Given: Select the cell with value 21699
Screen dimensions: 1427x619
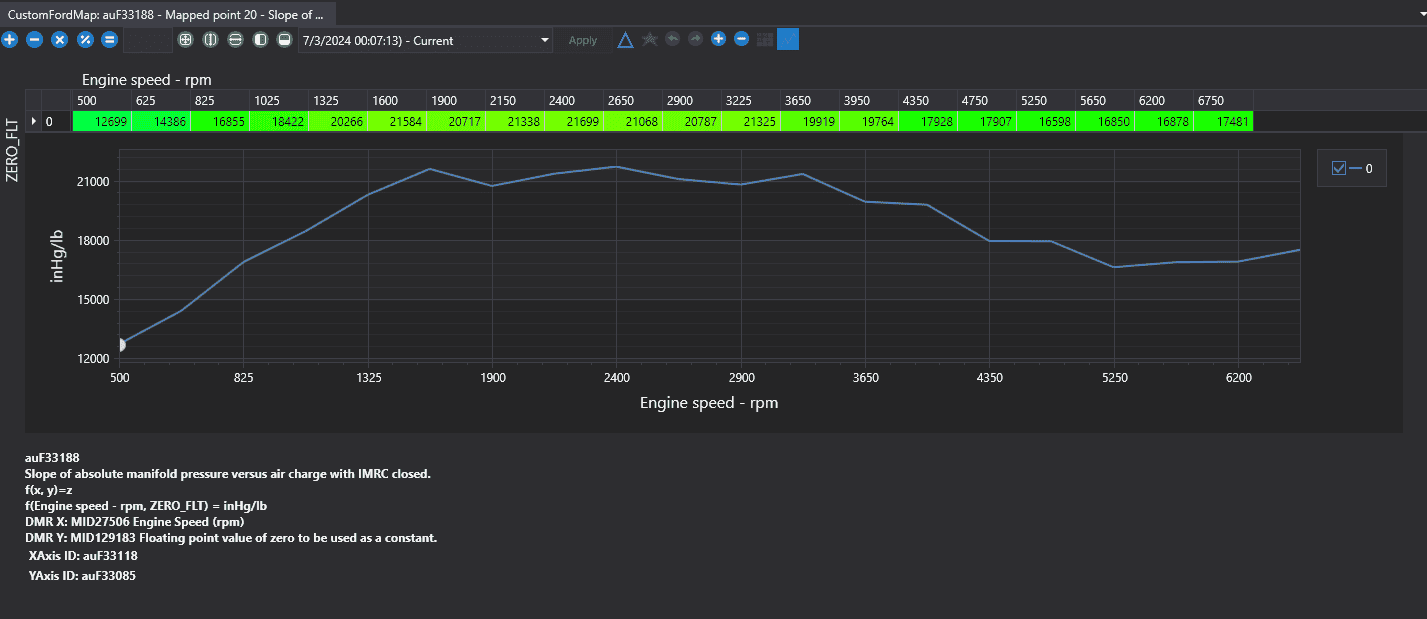Looking at the screenshot, I should [574, 121].
